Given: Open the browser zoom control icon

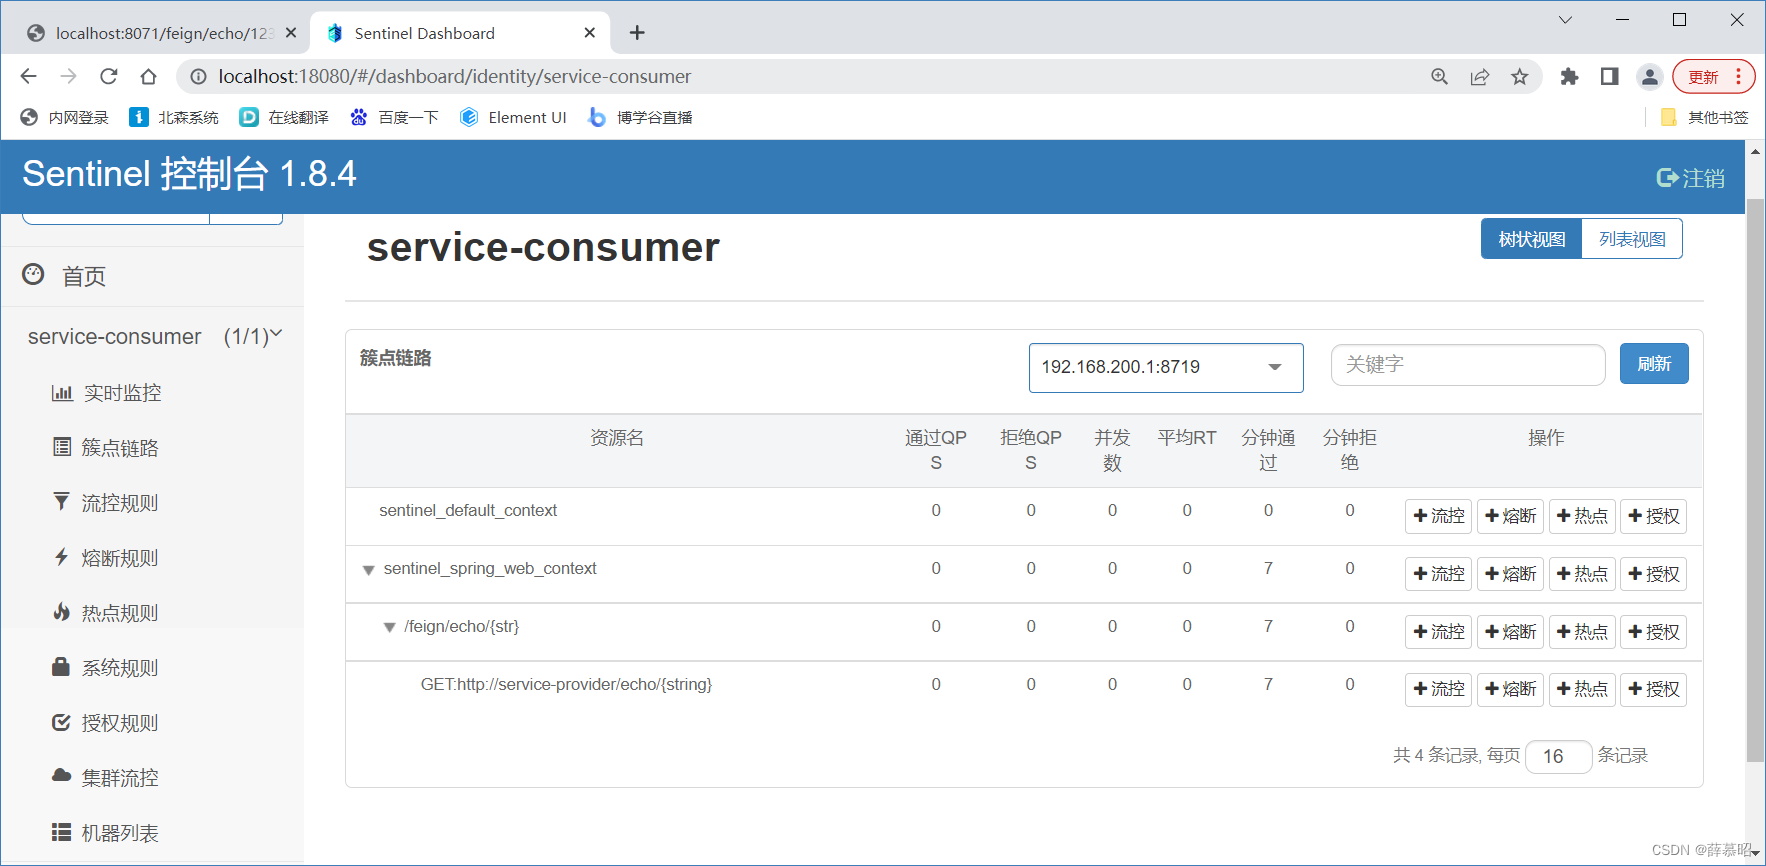Looking at the screenshot, I should click(x=1439, y=76).
